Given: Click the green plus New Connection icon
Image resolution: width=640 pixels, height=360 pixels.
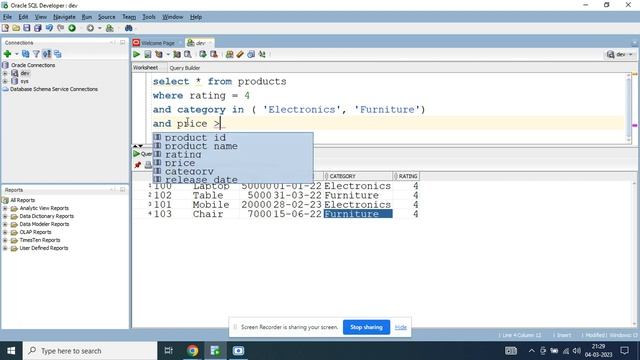Looking at the screenshot, I should 7,54.
